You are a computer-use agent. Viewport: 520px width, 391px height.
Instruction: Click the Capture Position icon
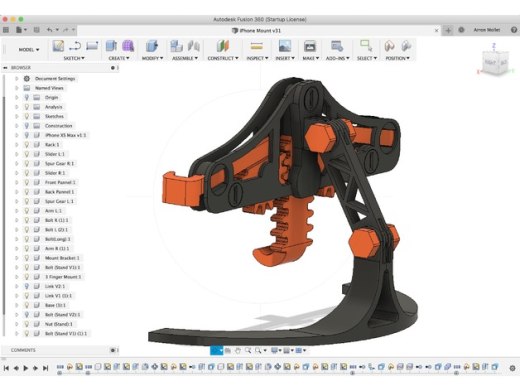click(389, 46)
